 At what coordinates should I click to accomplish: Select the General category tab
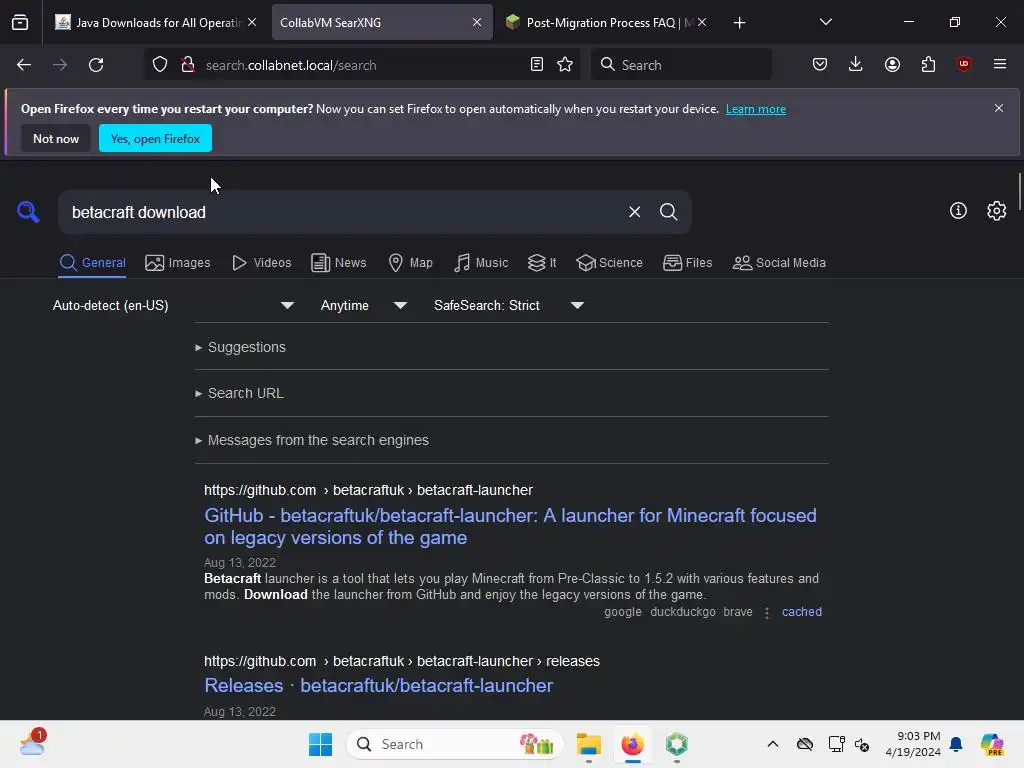pyautogui.click(x=92, y=263)
